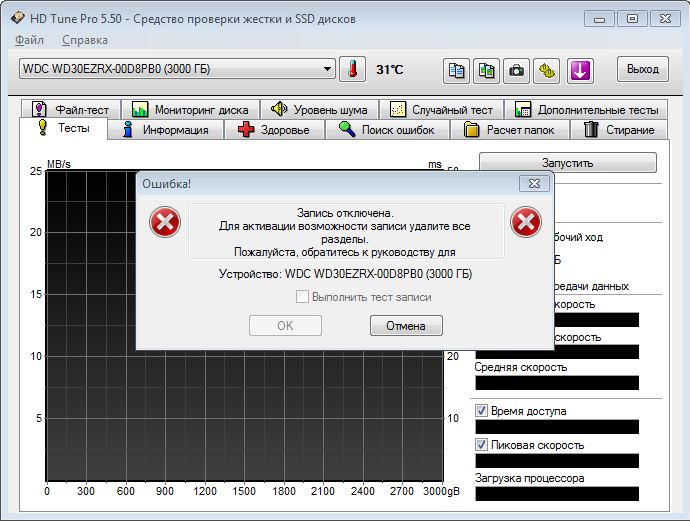This screenshot has height=521, width=690.
Task: Click the camera save screenshot icon
Action: click(516, 70)
